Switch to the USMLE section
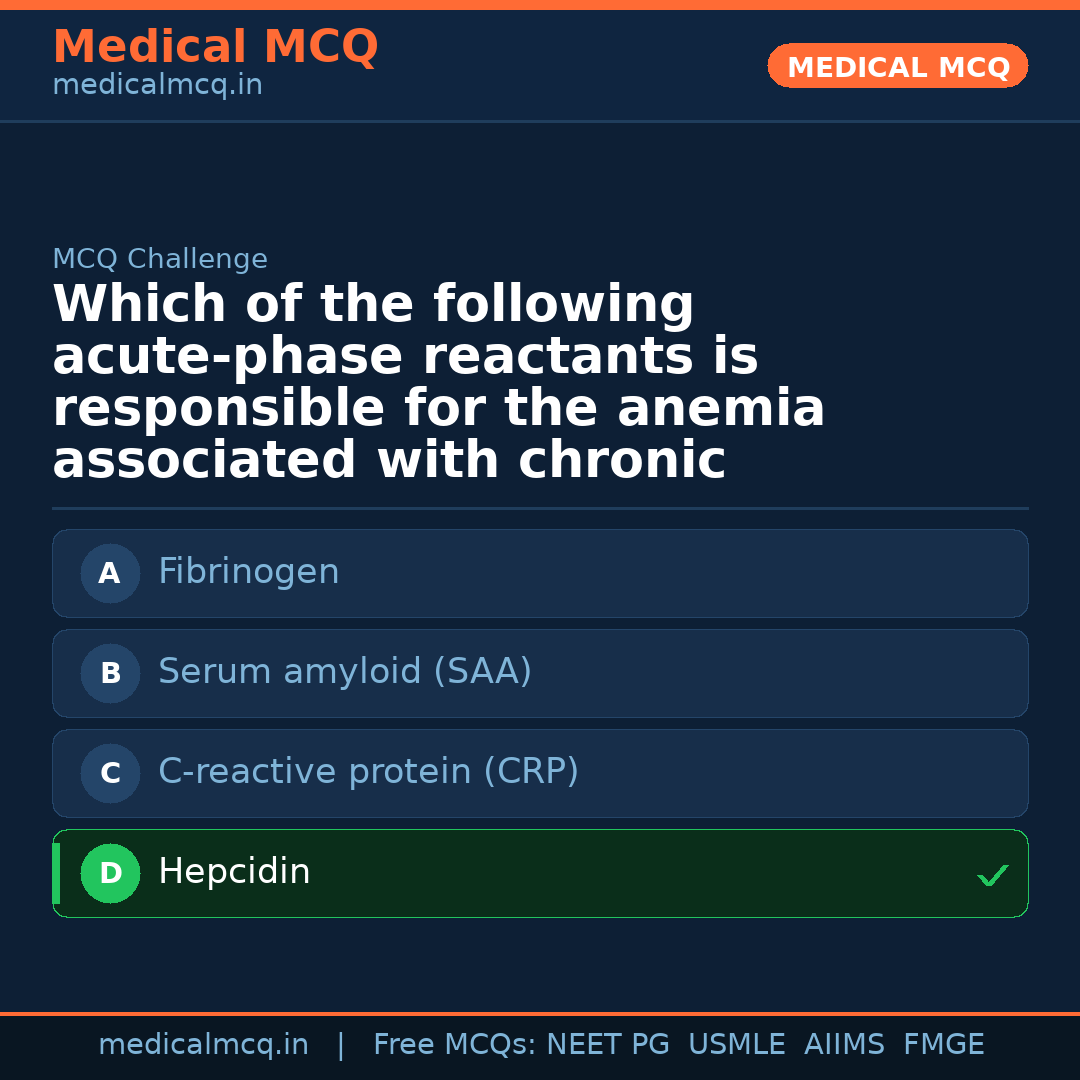This screenshot has height=1080, width=1080. [x=737, y=1043]
